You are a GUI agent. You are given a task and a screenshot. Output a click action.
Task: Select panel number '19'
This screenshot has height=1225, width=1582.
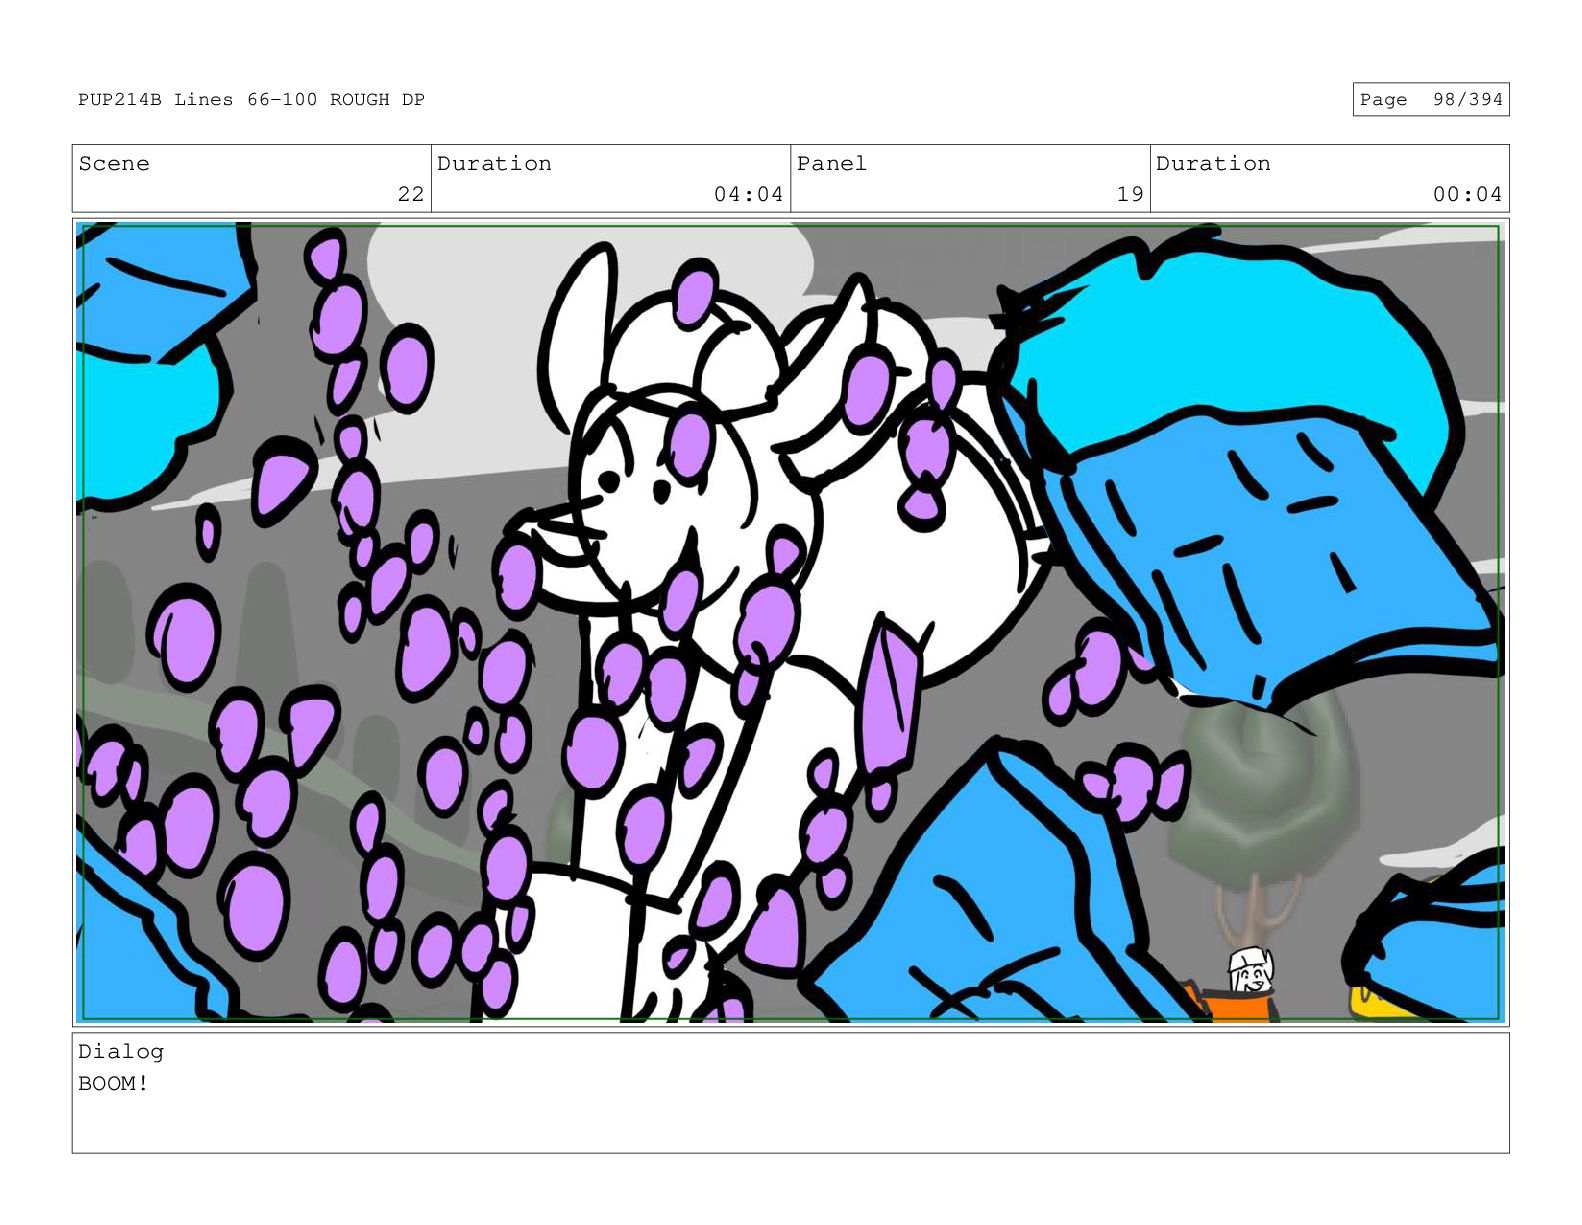pyautogui.click(x=1130, y=194)
